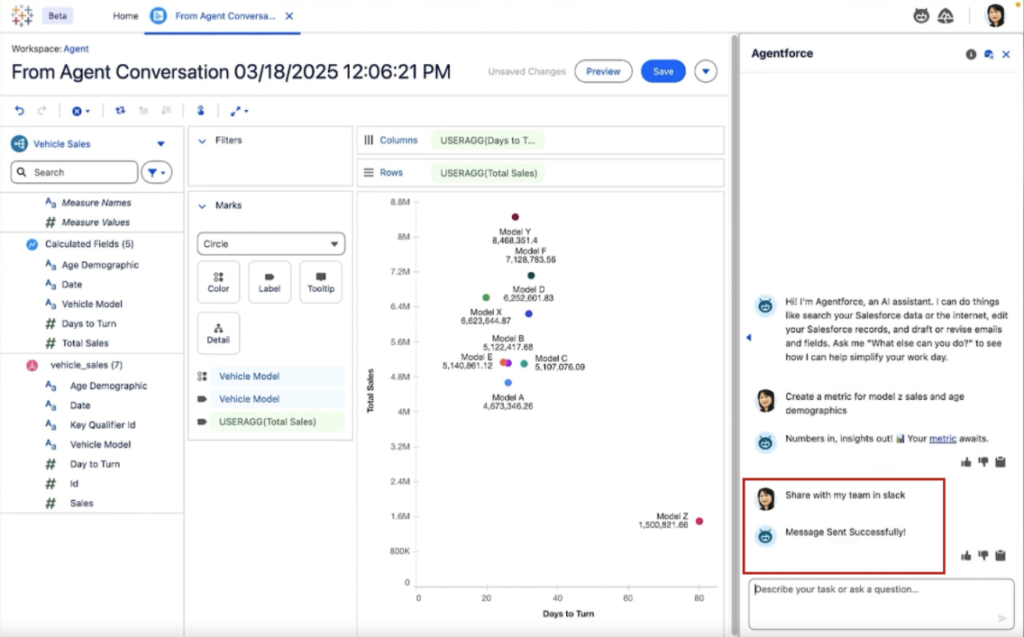Screen dimensions: 1024x637
Task: Collapse the Filters section
Action: tap(202, 140)
